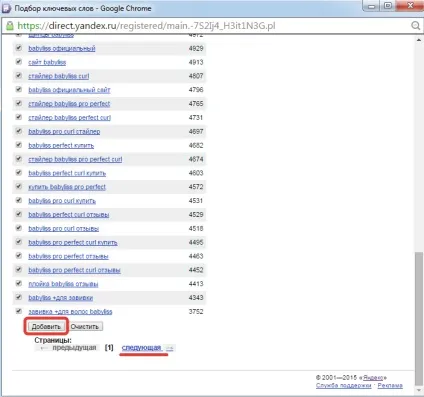
Task: Click 'стайлер babyliss perfect curl' keyword link
Action: 69,118
